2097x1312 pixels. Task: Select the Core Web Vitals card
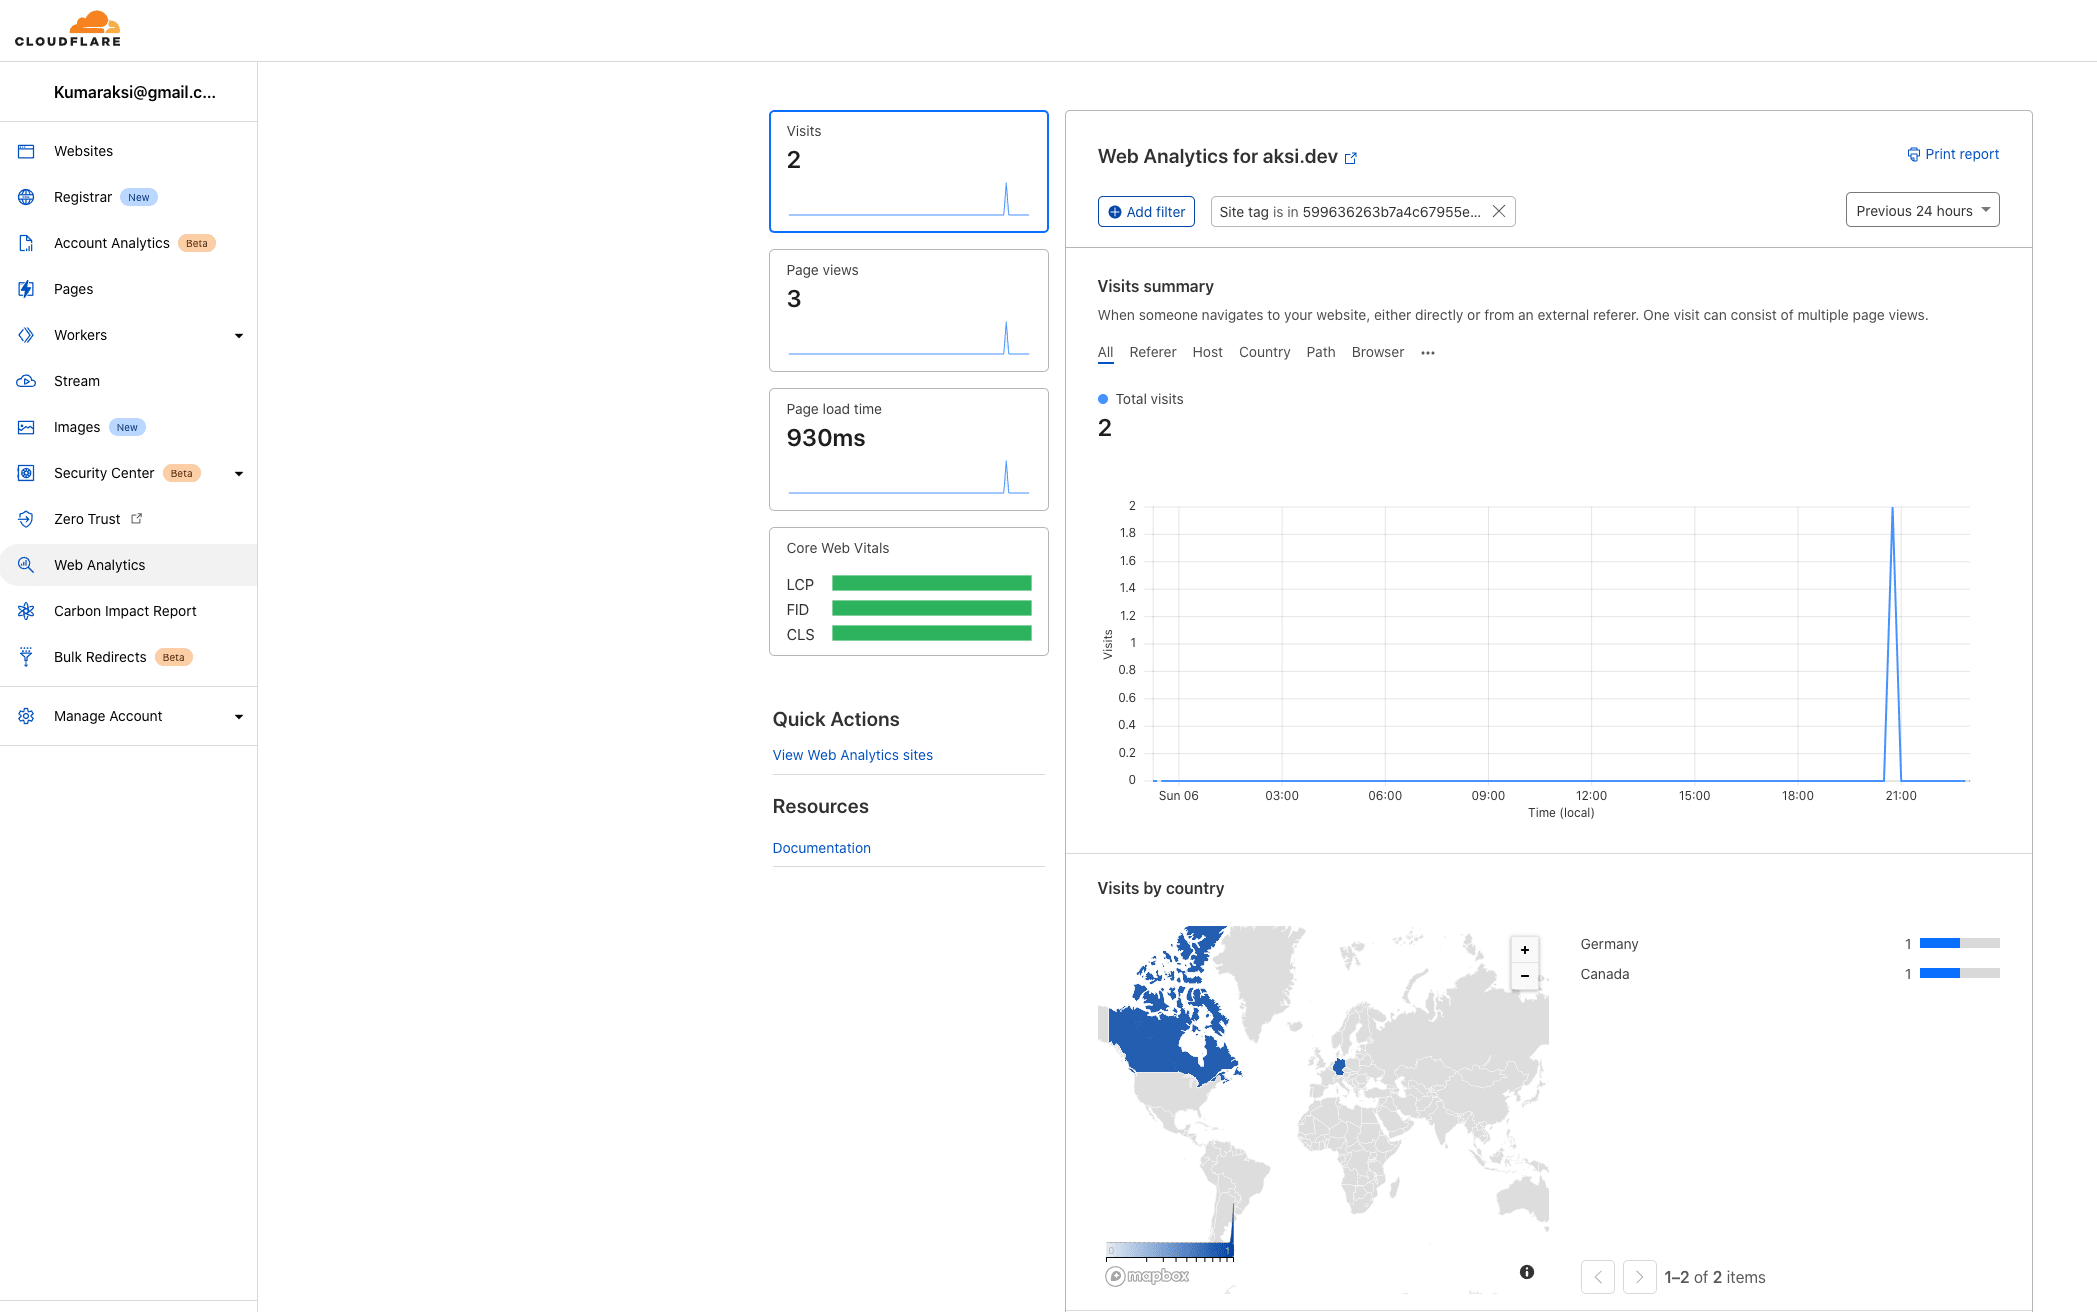click(x=908, y=591)
